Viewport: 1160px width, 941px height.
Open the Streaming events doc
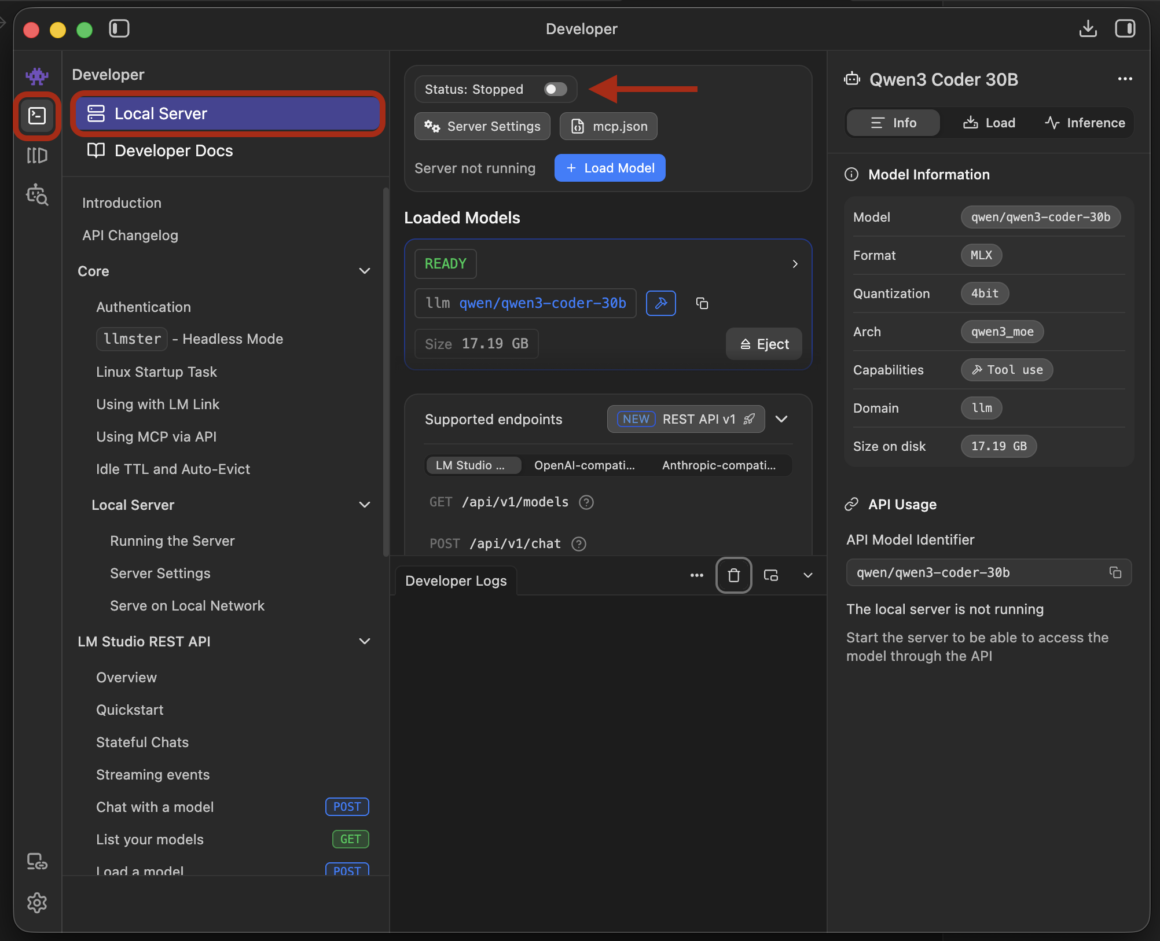(153, 775)
